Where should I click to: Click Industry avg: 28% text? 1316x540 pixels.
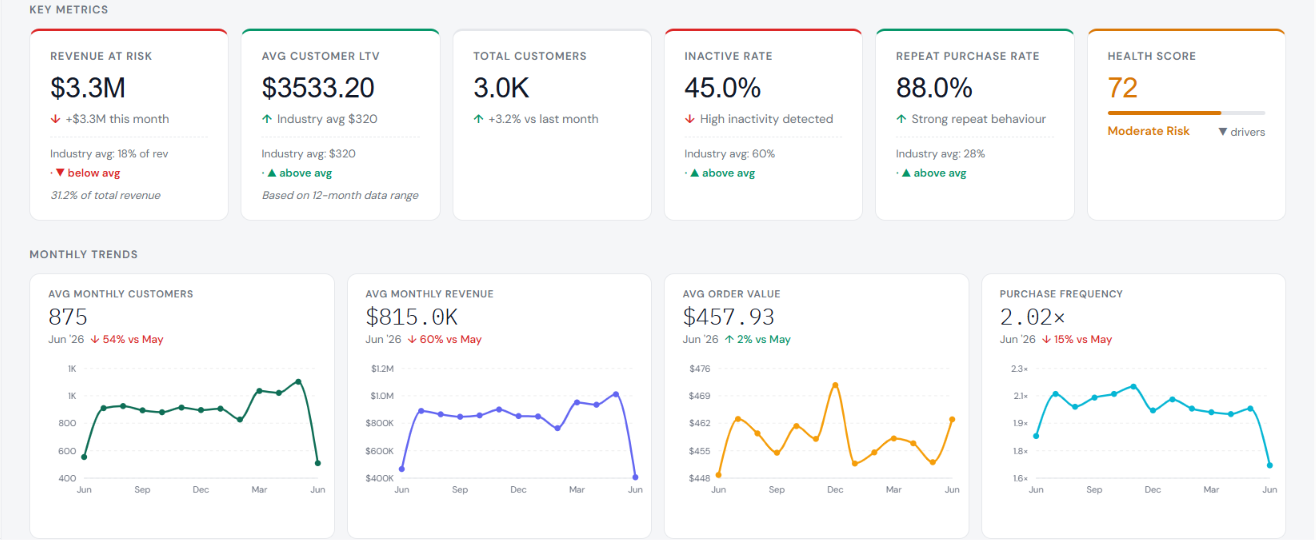coord(940,154)
